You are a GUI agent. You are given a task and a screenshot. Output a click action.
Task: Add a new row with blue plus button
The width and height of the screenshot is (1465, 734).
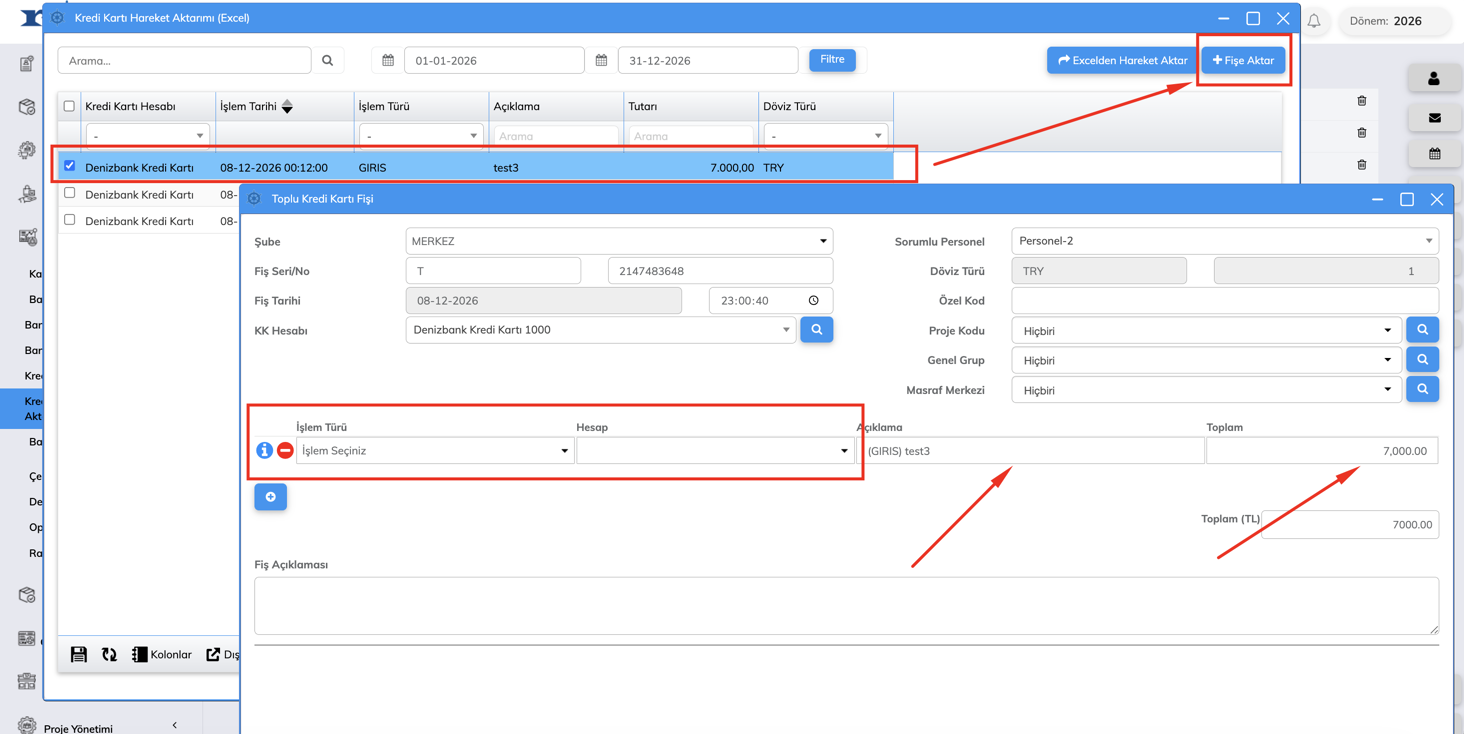click(271, 497)
